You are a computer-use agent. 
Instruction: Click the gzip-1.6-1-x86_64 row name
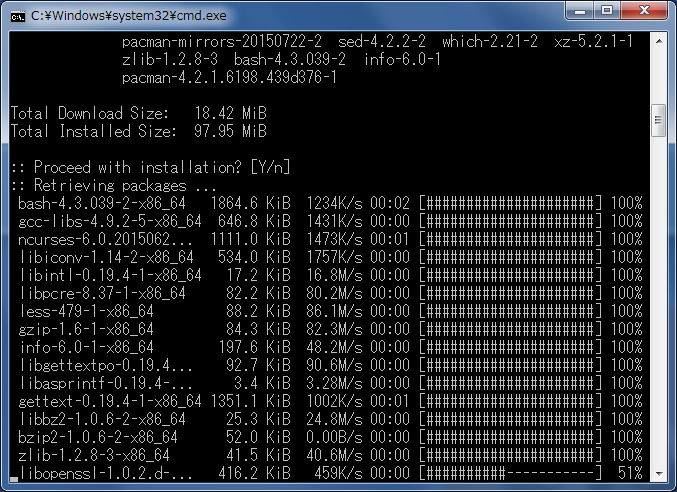pyautogui.click(x=86, y=329)
